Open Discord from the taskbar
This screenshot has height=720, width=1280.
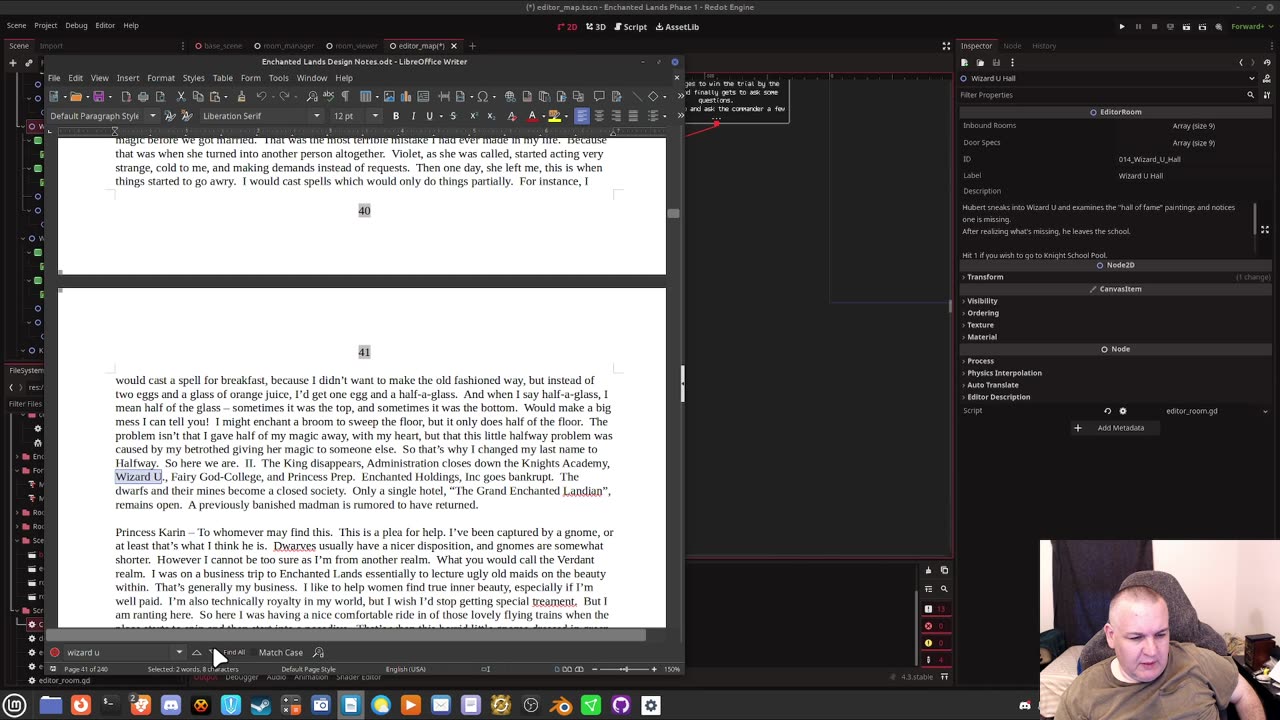[171, 706]
